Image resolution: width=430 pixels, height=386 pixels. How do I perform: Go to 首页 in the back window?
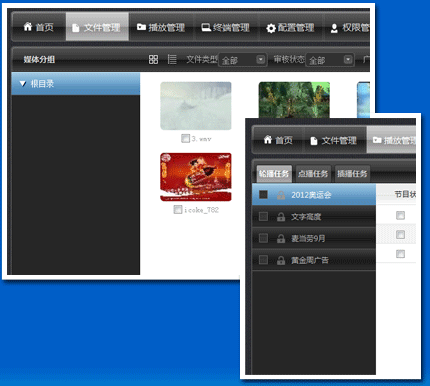[39, 27]
